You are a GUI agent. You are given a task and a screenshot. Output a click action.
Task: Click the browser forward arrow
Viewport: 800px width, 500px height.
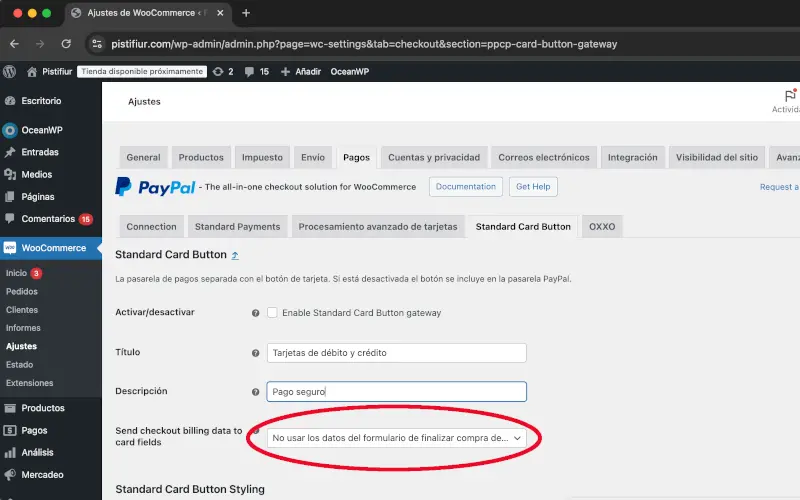[x=40, y=44]
